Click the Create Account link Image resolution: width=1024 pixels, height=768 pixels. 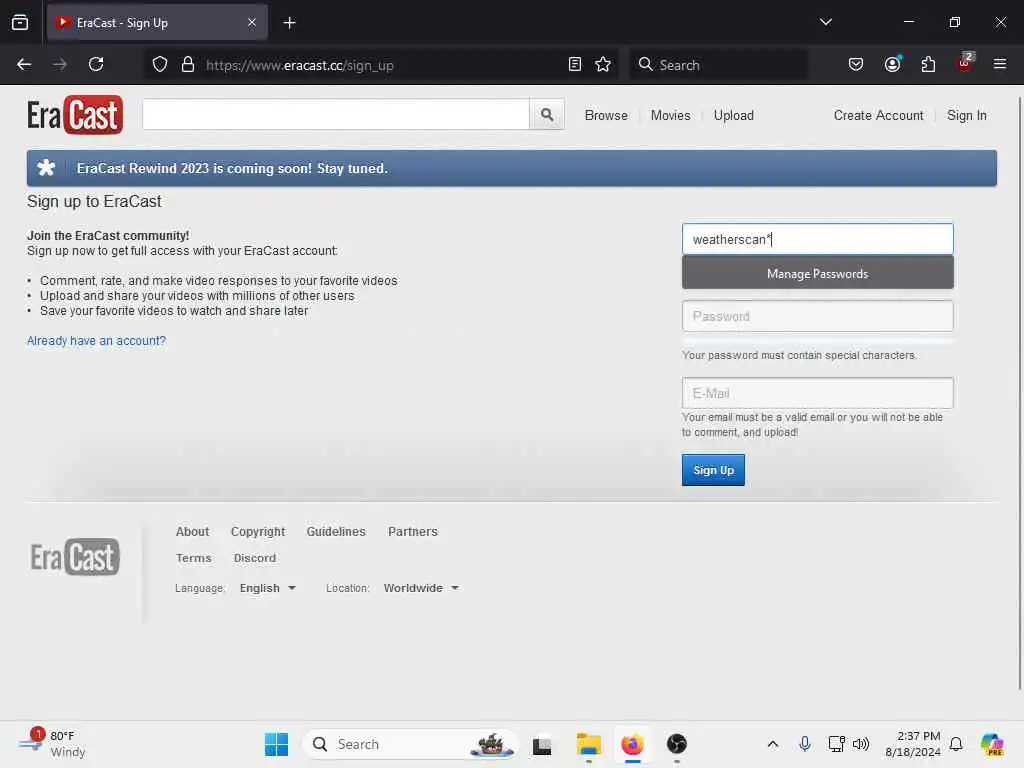[x=878, y=116]
